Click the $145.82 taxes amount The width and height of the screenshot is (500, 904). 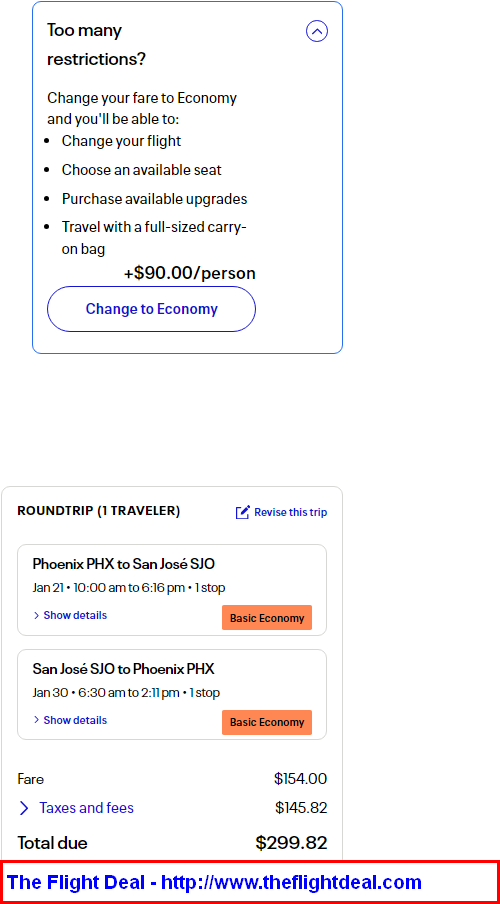301,808
